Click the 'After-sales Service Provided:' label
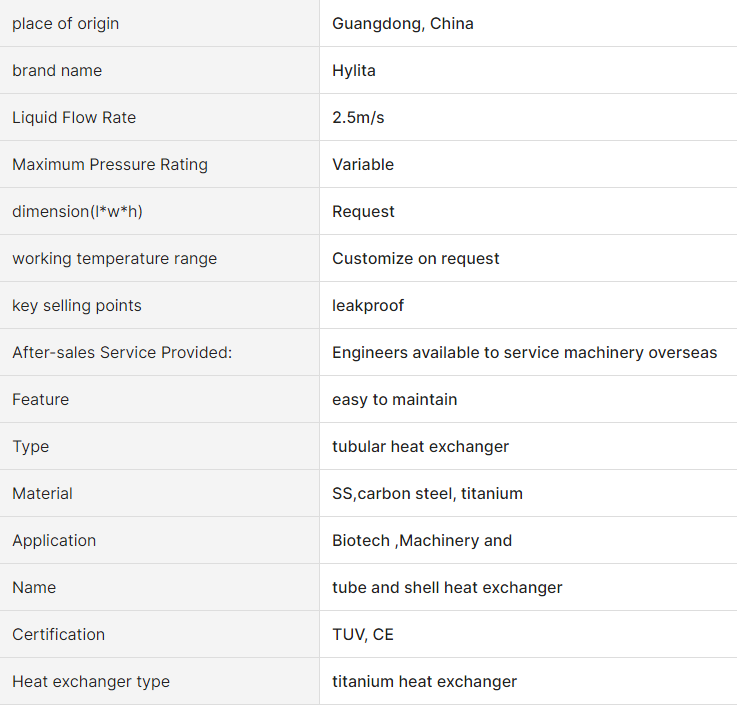This screenshot has height=705, width=737. (122, 352)
